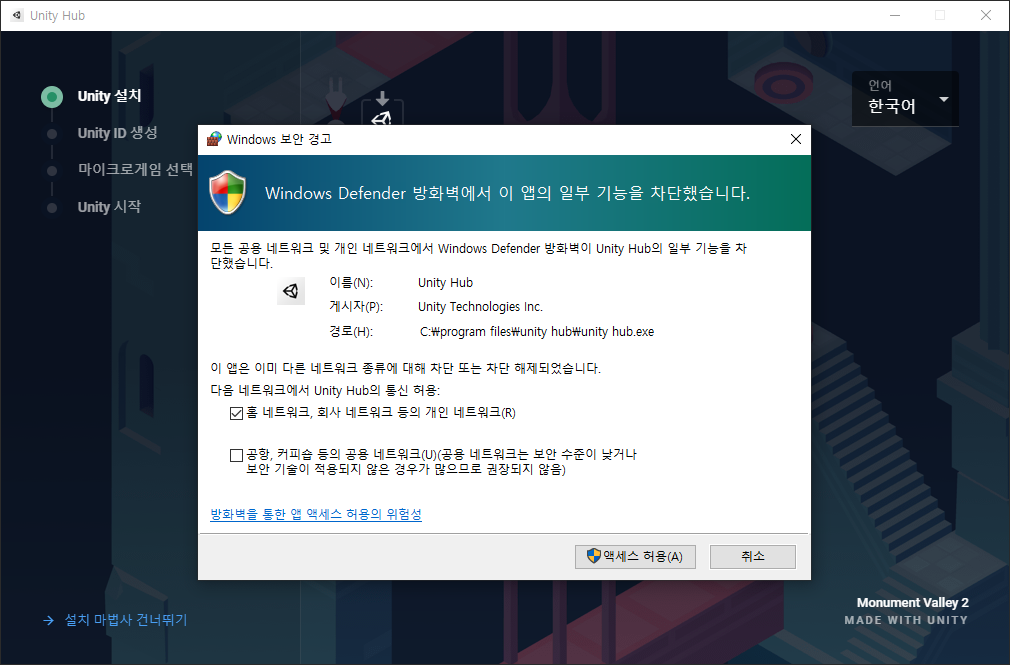Select the Unity 설치 step
The image size is (1010, 665).
tap(109, 96)
